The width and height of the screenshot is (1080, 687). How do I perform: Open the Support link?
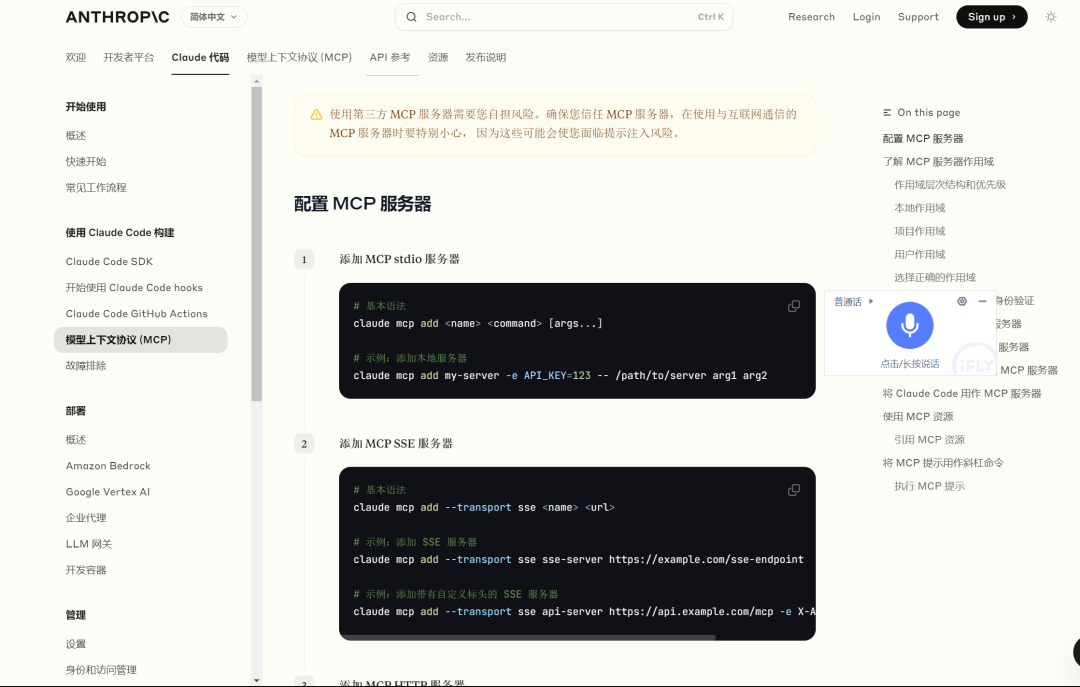click(918, 17)
